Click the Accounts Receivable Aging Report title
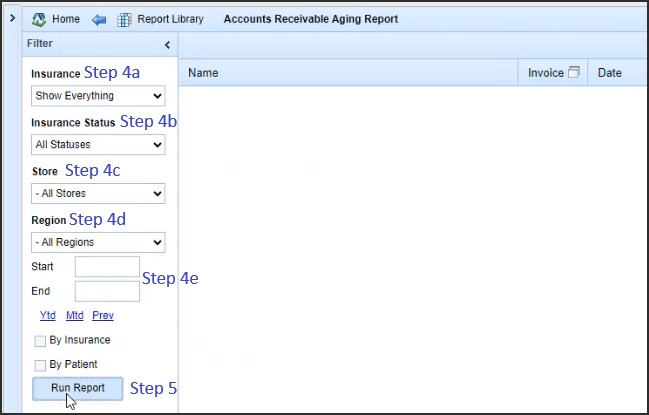Viewport: 649px width, 415px height. pyautogui.click(x=311, y=19)
